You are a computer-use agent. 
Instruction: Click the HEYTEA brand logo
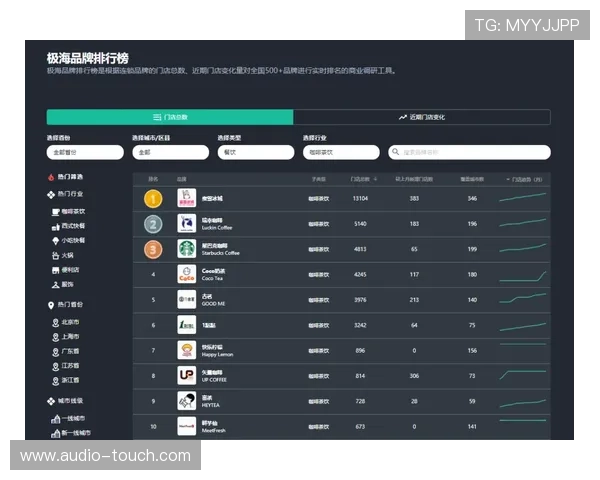(x=186, y=401)
